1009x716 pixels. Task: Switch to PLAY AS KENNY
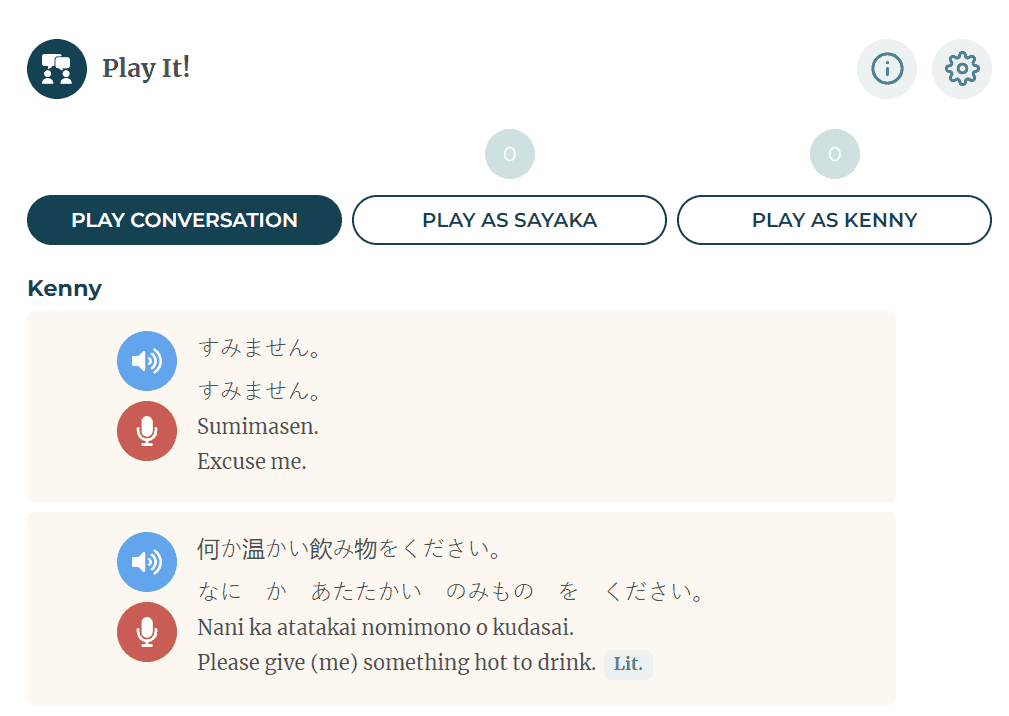click(834, 219)
